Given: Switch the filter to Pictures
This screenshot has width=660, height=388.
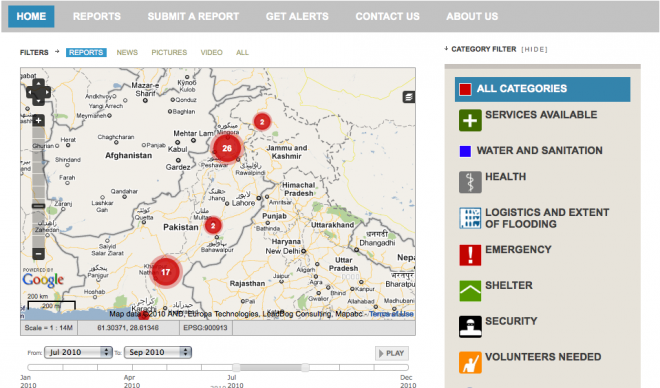Looking at the screenshot, I should (169, 52).
